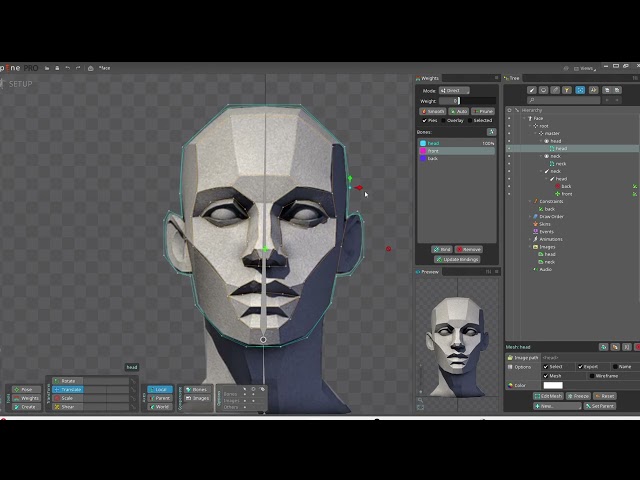Enable the Selected checkbox in Weights
Image resolution: width=640 pixels, height=480 pixels.
[x=470, y=120]
